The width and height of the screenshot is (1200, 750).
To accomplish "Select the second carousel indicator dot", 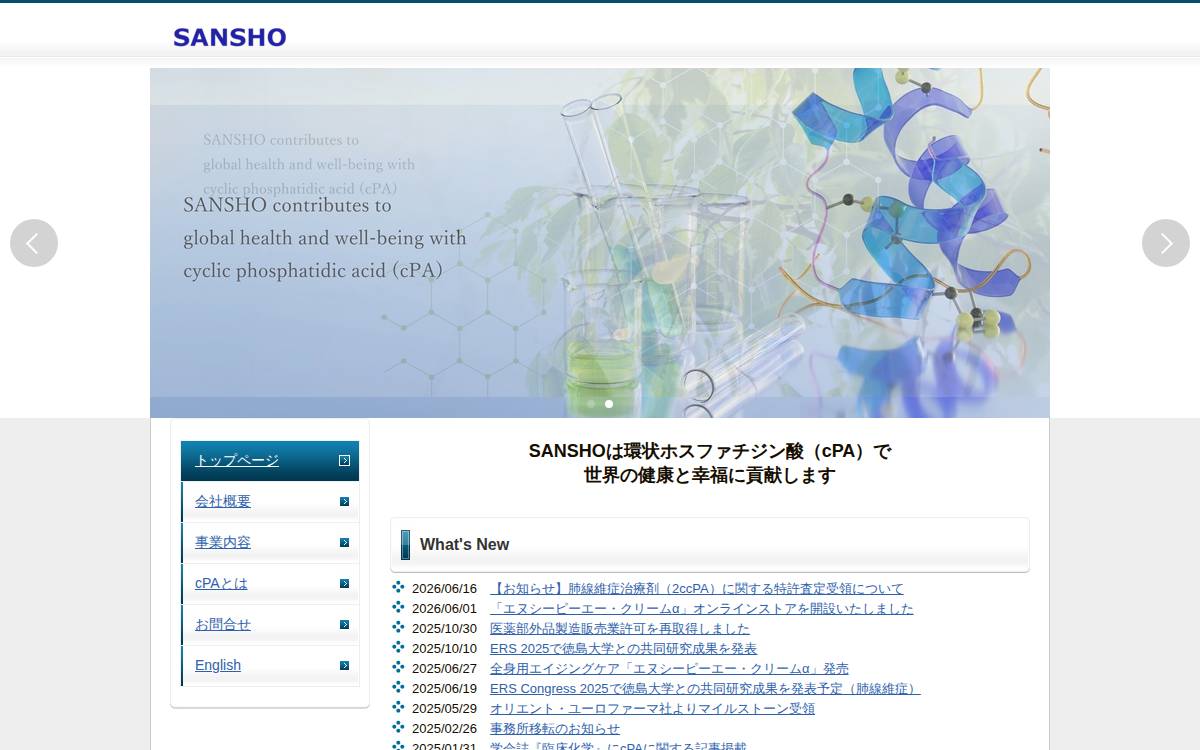I will [x=609, y=404].
